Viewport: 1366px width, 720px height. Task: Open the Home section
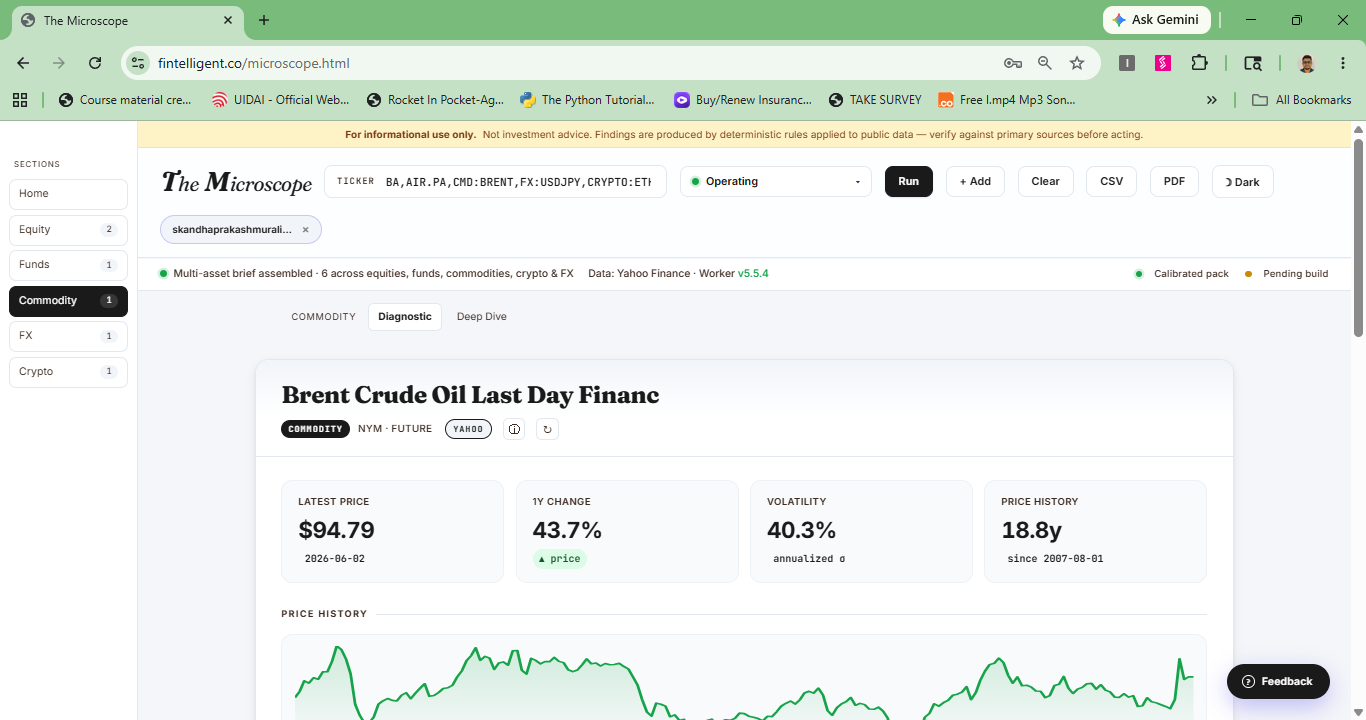pos(68,194)
